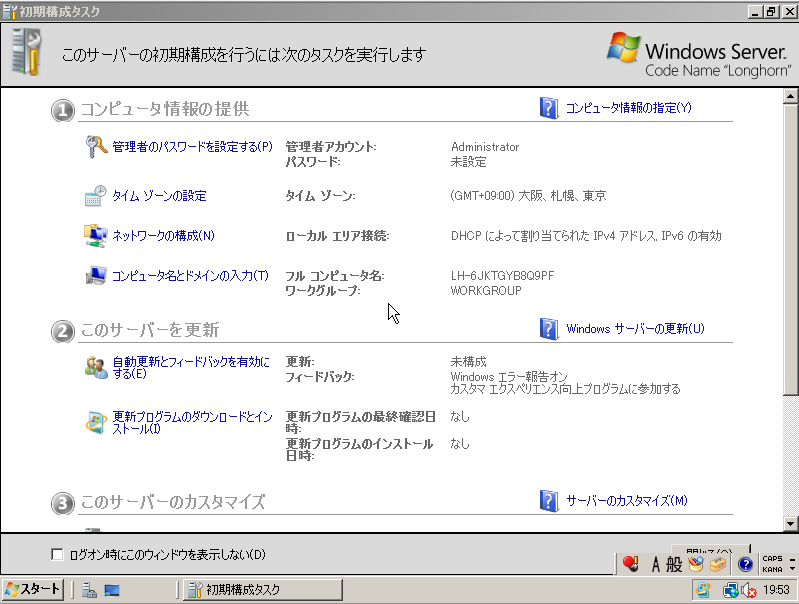The height and width of the screenshot is (604, 799).
Task: Click the users icon for automatic updates
Action: point(96,367)
